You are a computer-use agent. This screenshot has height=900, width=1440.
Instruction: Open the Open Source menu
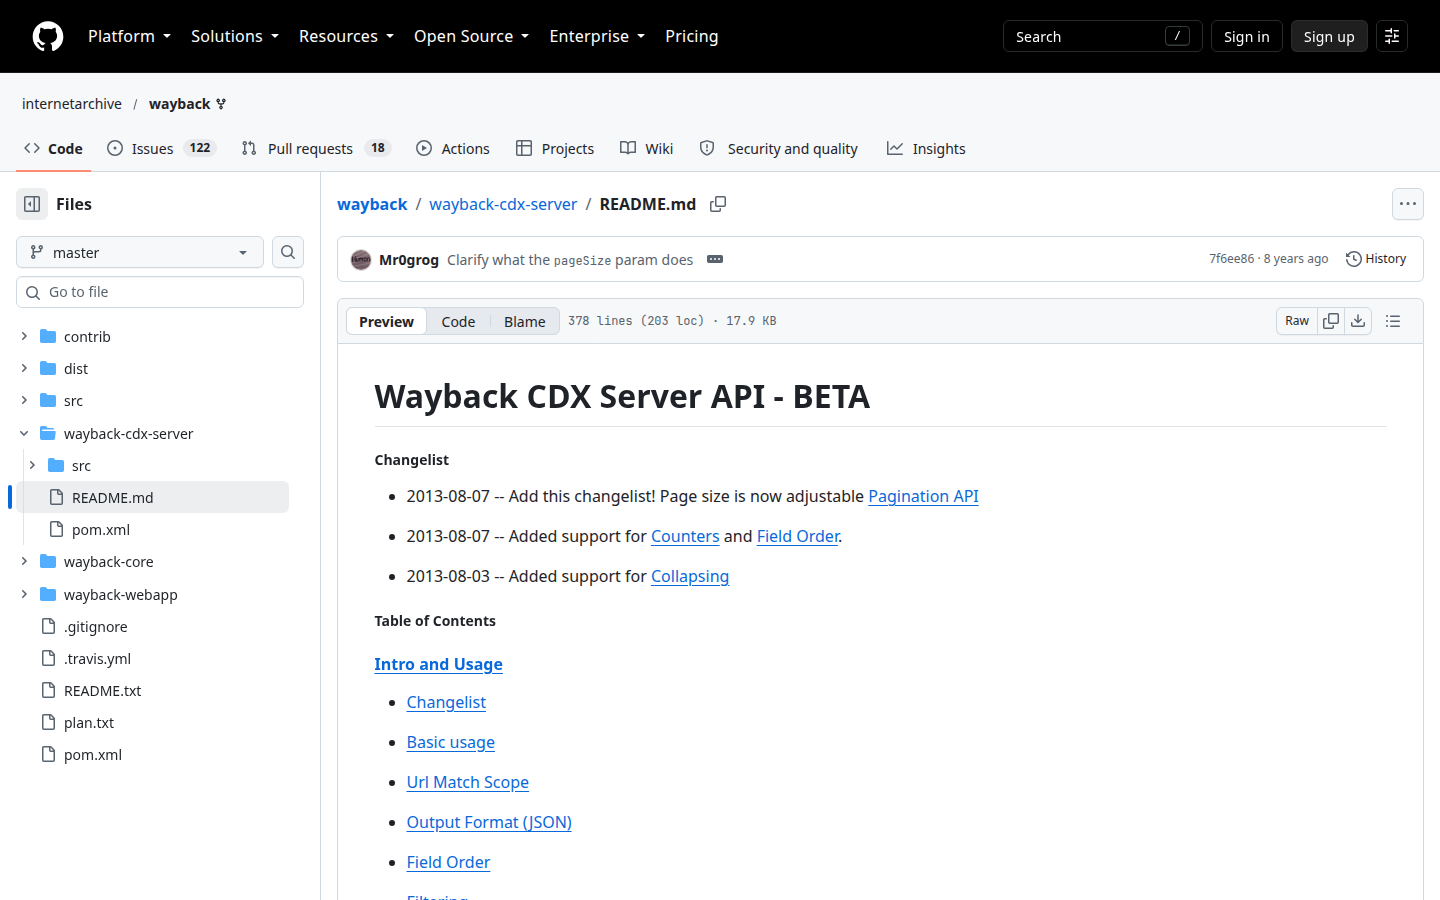tap(471, 36)
